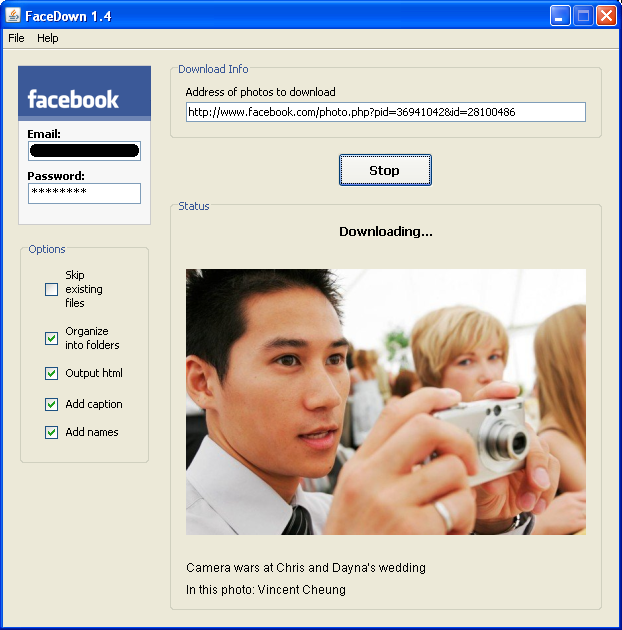Focus the Password input field
Image resolution: width=622 pixels, height=630 pixels.
(x=84, y=193)
